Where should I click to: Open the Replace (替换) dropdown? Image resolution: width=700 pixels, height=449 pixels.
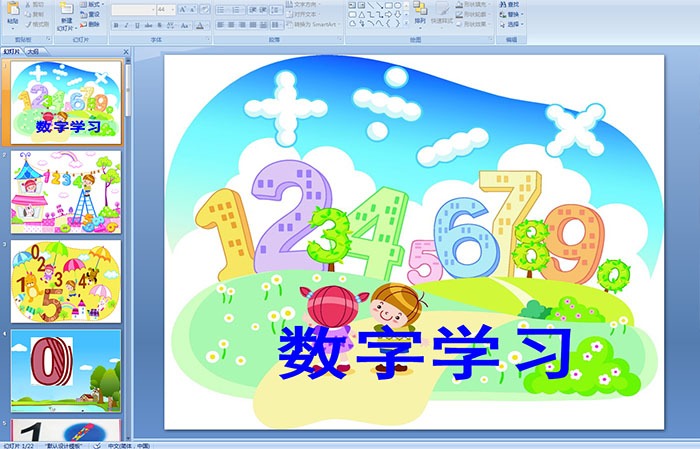coord(512,14)
